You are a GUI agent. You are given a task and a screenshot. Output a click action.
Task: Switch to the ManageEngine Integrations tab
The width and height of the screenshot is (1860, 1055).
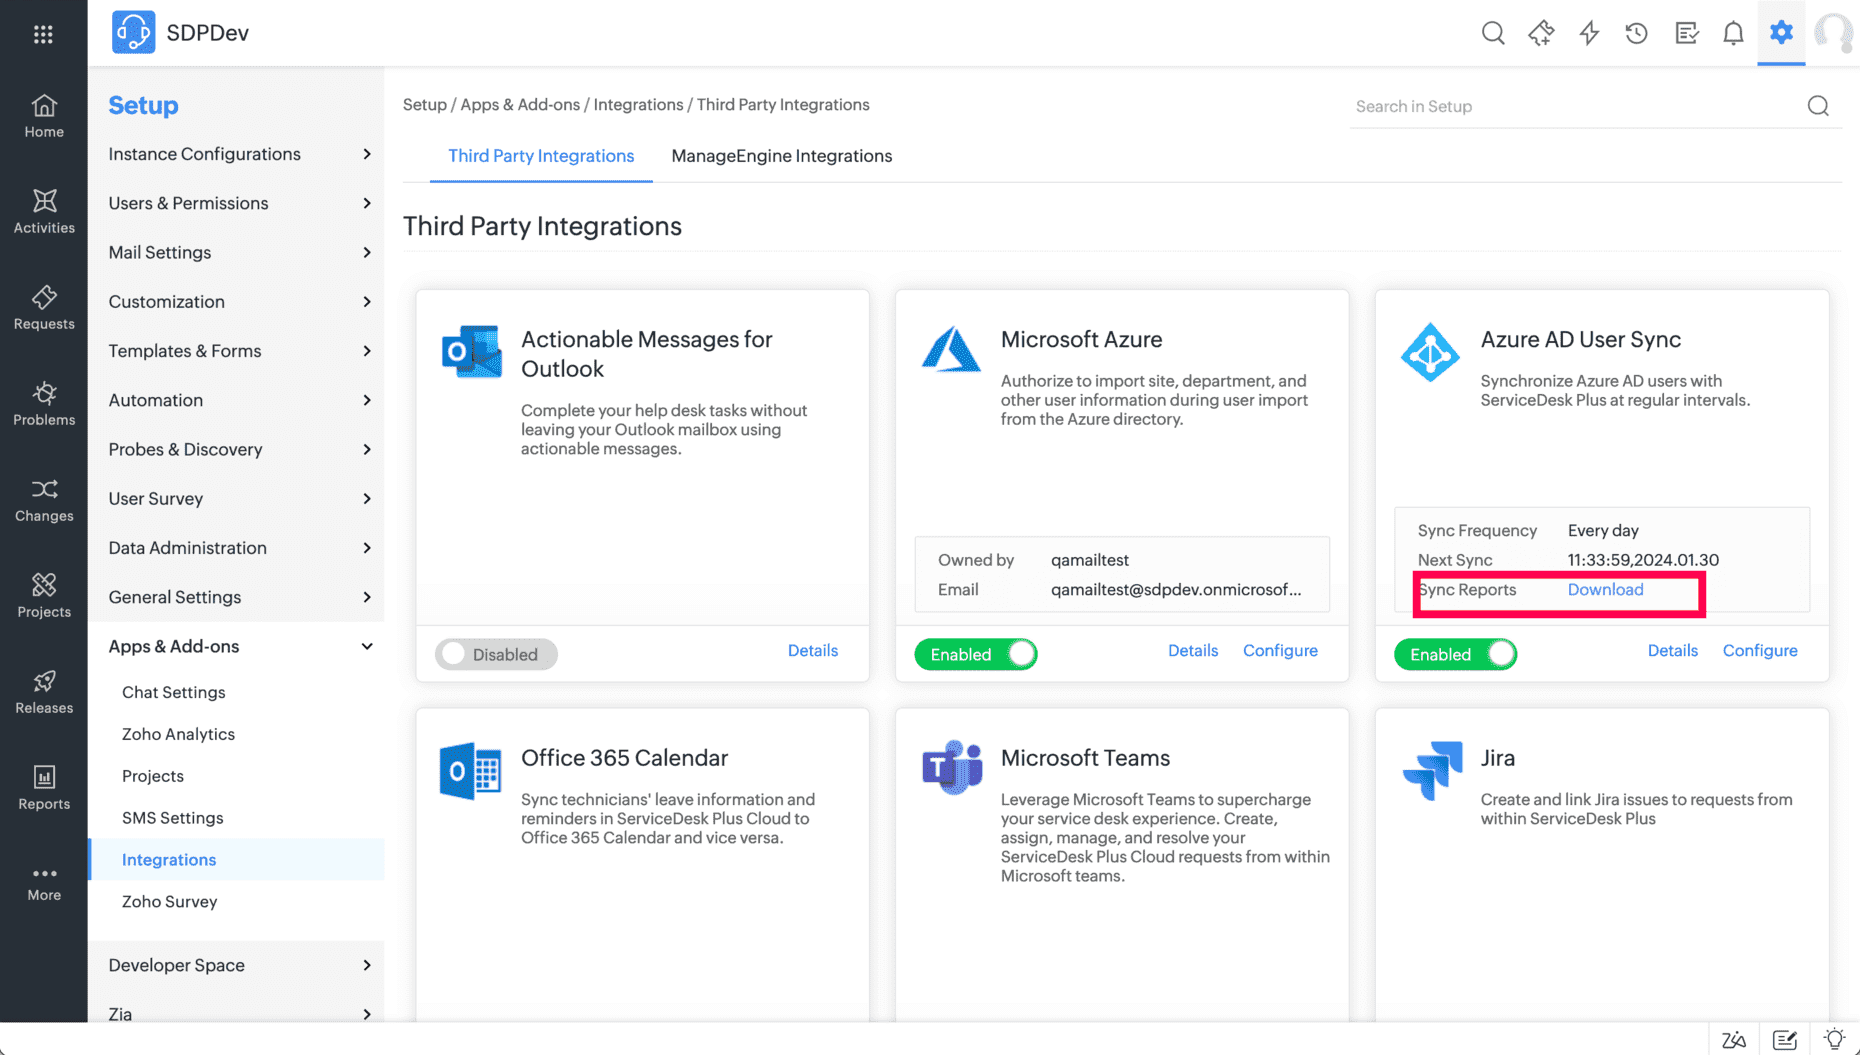point(781,156)
